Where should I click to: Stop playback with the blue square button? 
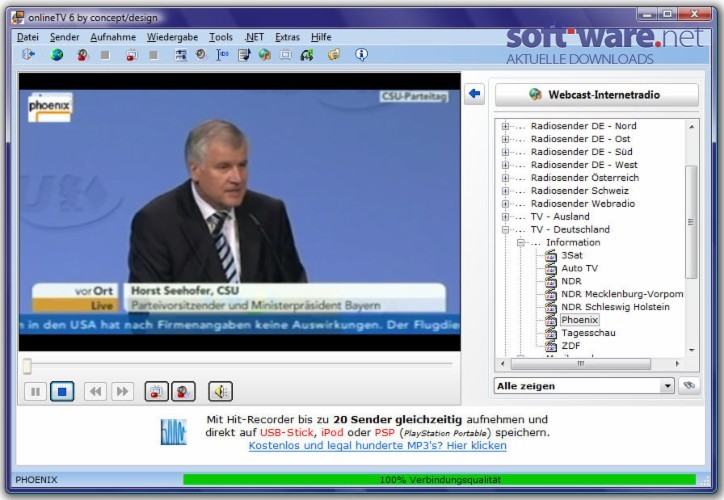point(62,392)
